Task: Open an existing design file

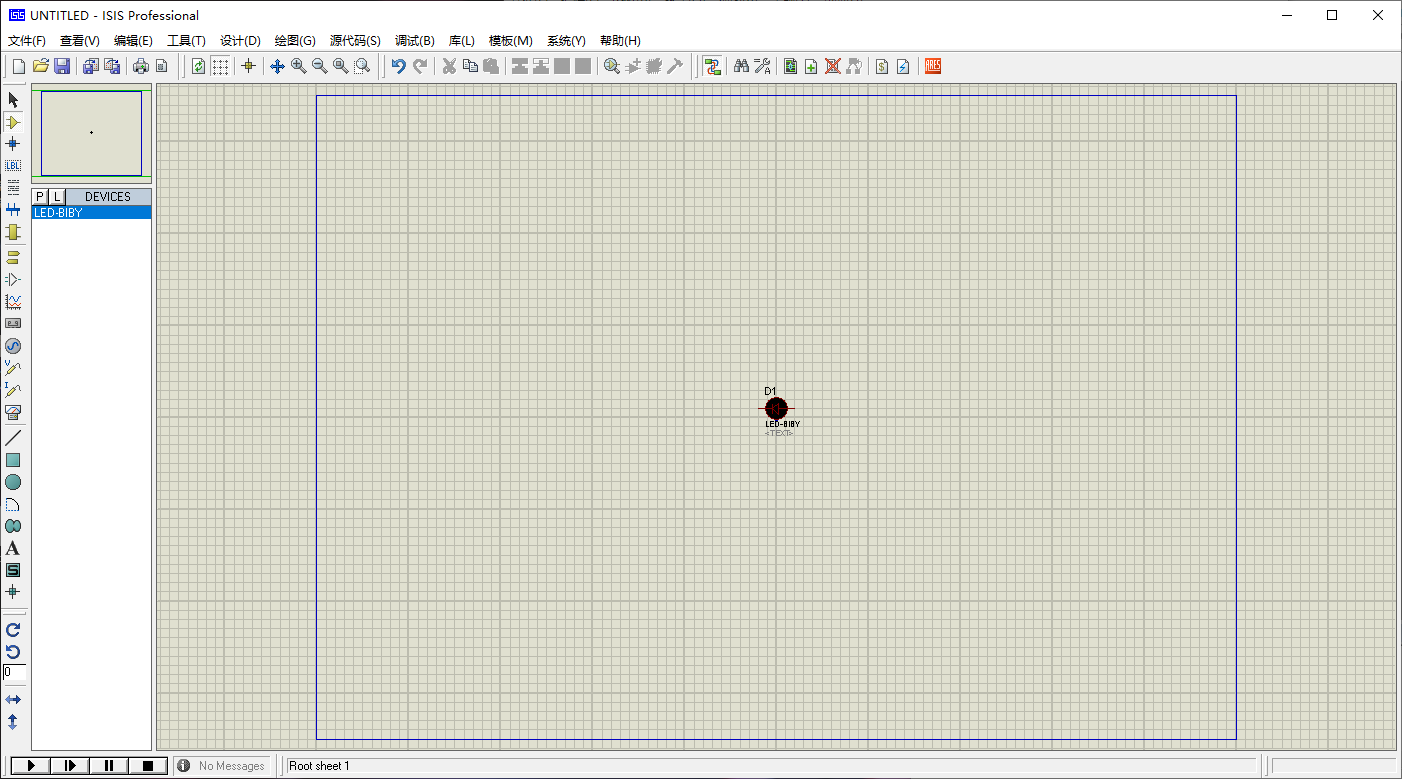Action: coord(40,66)
